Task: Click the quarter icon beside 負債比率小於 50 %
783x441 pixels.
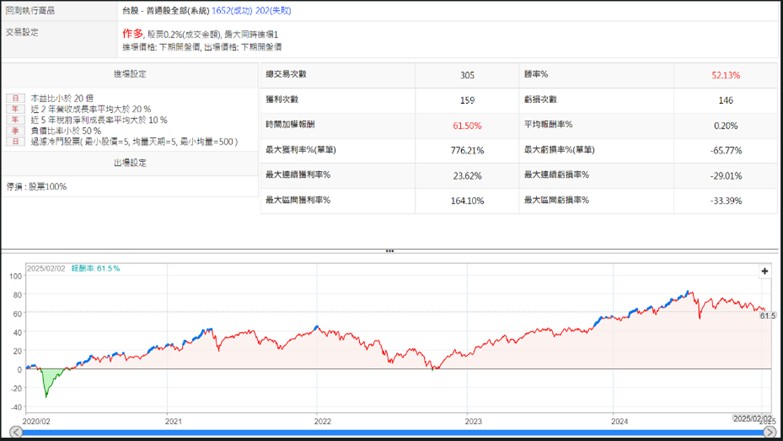Action: 14,131
